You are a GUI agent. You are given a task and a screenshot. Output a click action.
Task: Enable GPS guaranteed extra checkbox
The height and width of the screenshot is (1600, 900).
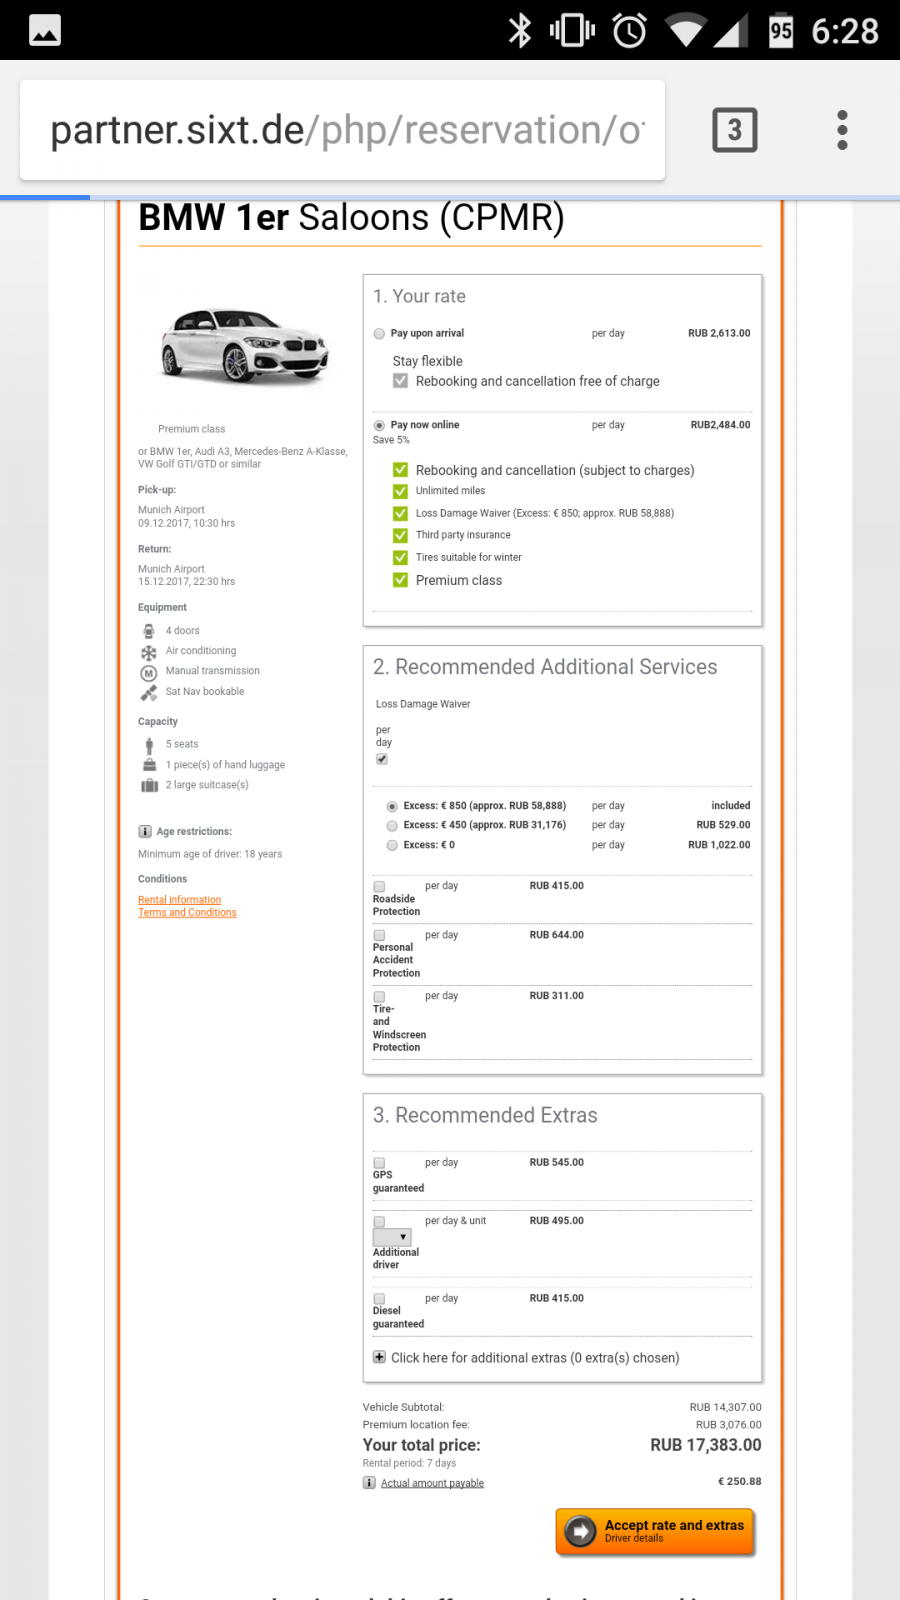coord(379,1163)
